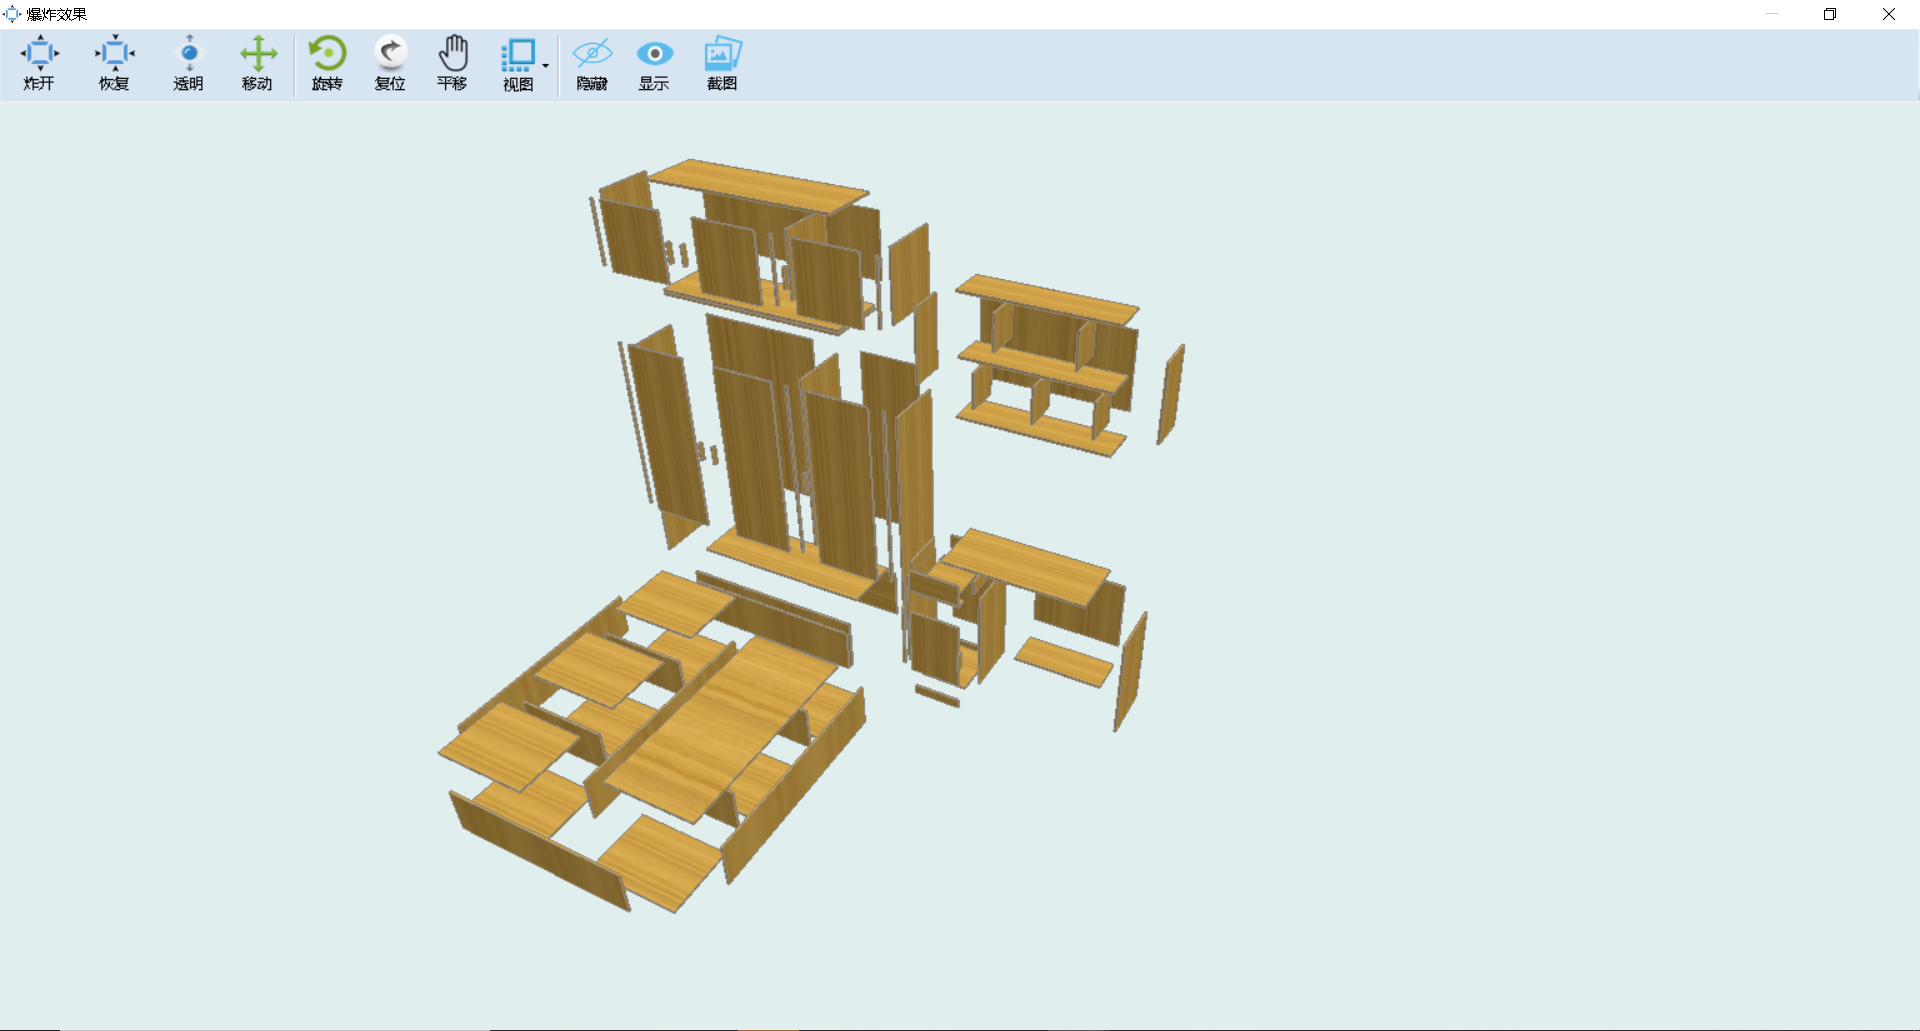Click the 复位 reset view icon

point(390,63)
